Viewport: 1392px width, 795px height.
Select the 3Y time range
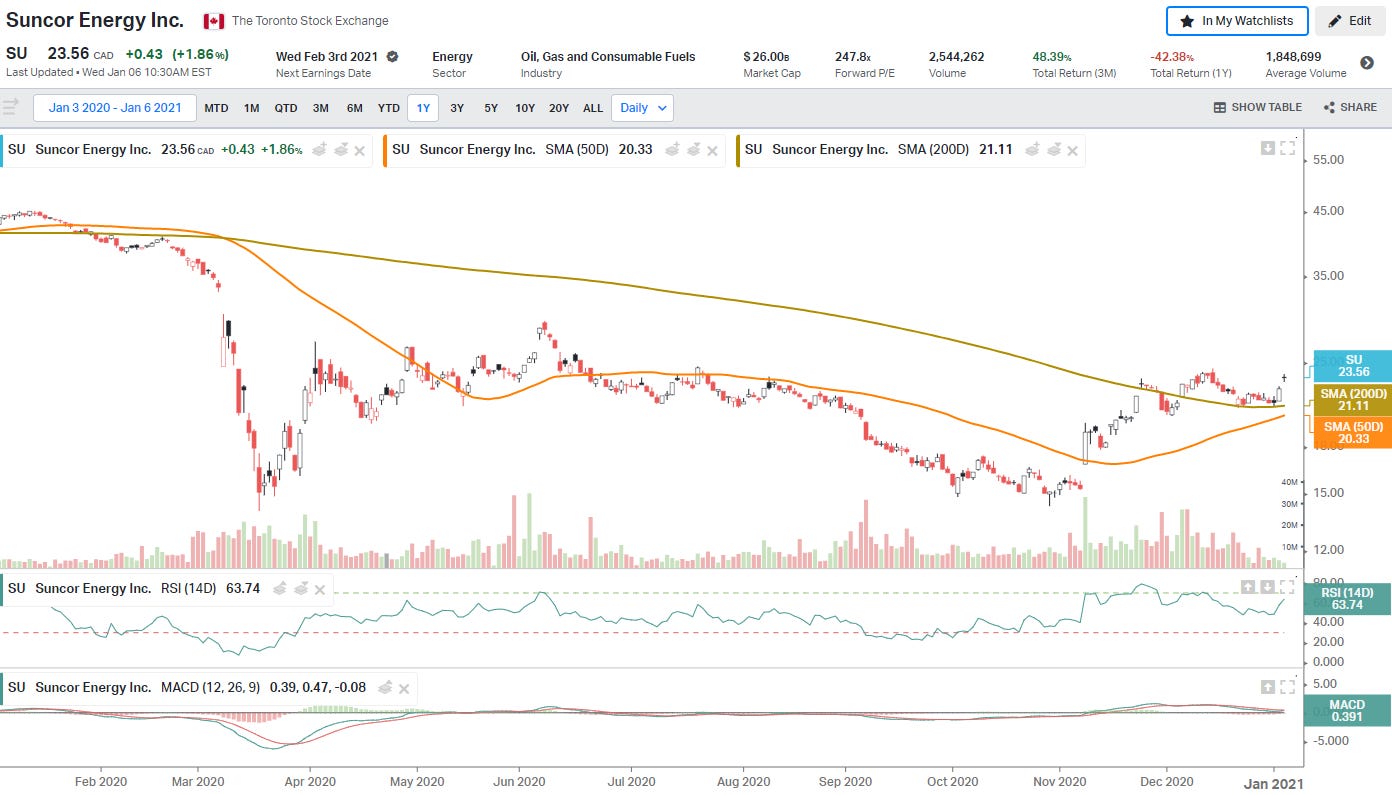457,108
